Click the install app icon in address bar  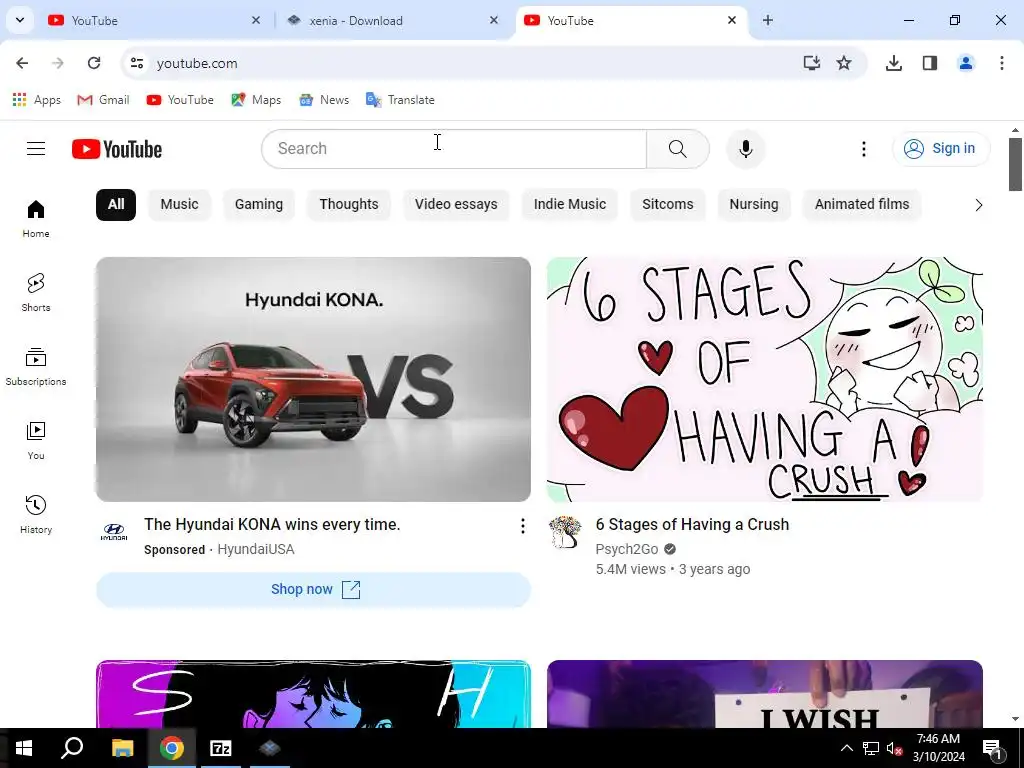(x=811, y=63)
